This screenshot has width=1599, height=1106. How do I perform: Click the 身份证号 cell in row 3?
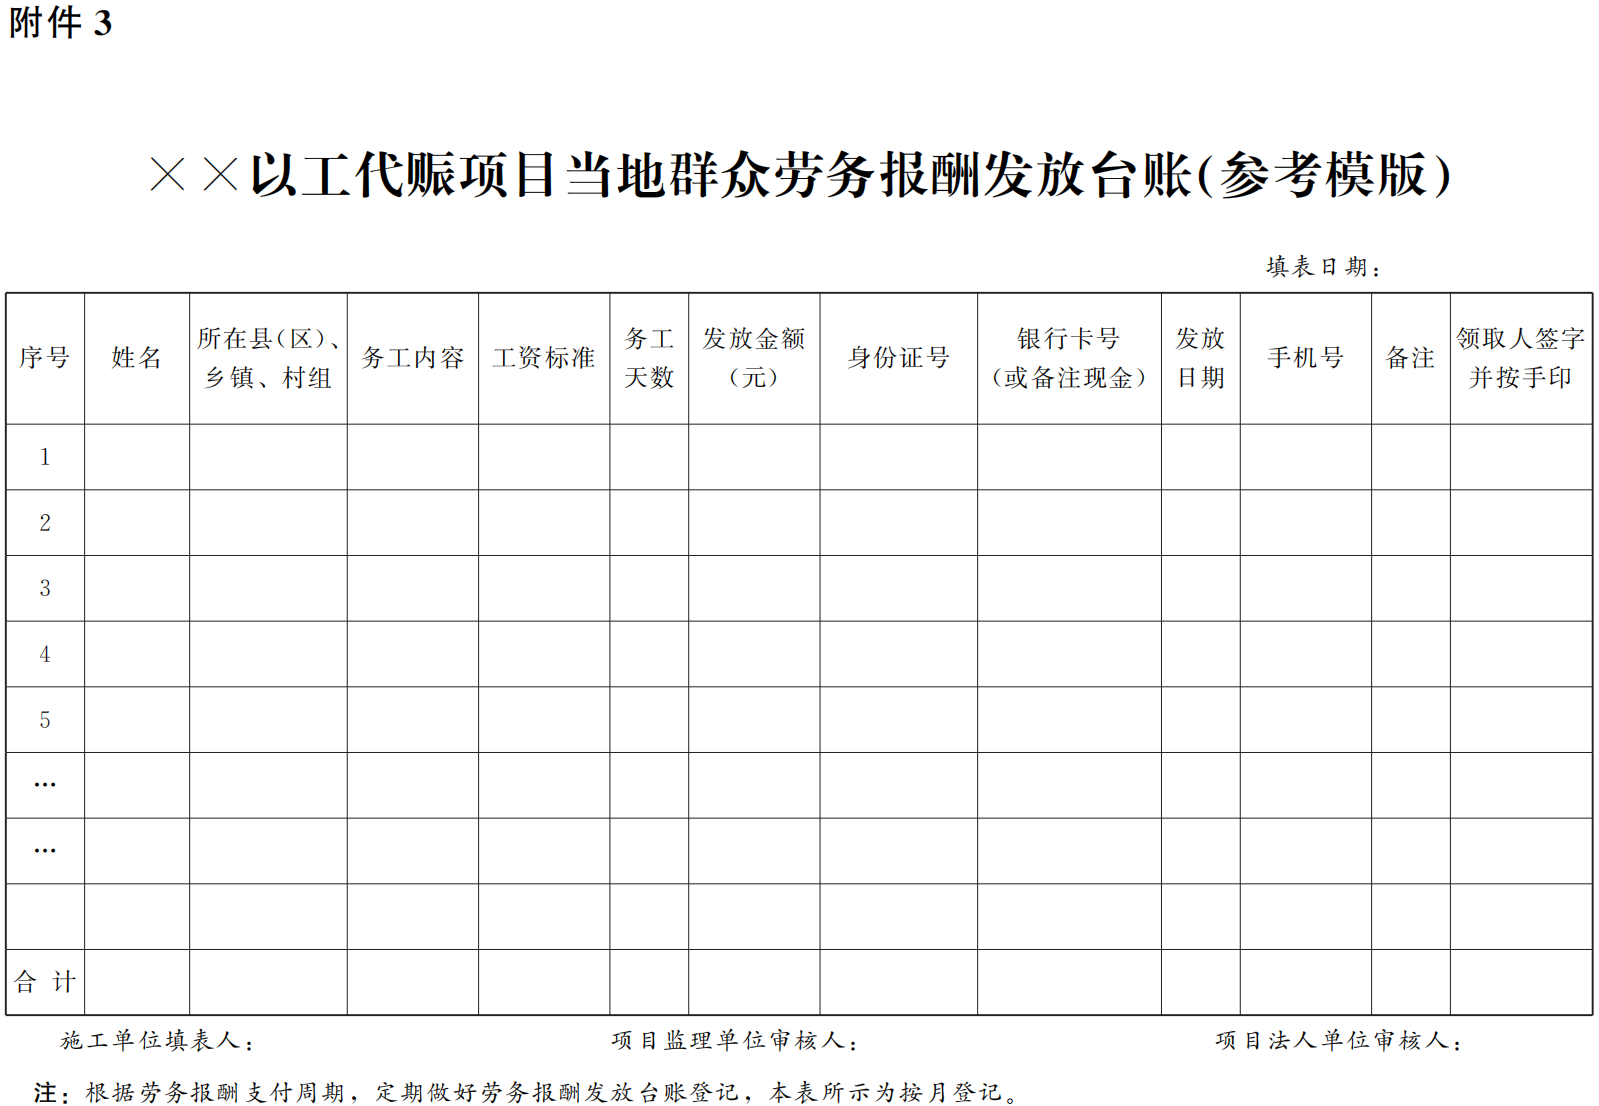(x=898, y=588)
